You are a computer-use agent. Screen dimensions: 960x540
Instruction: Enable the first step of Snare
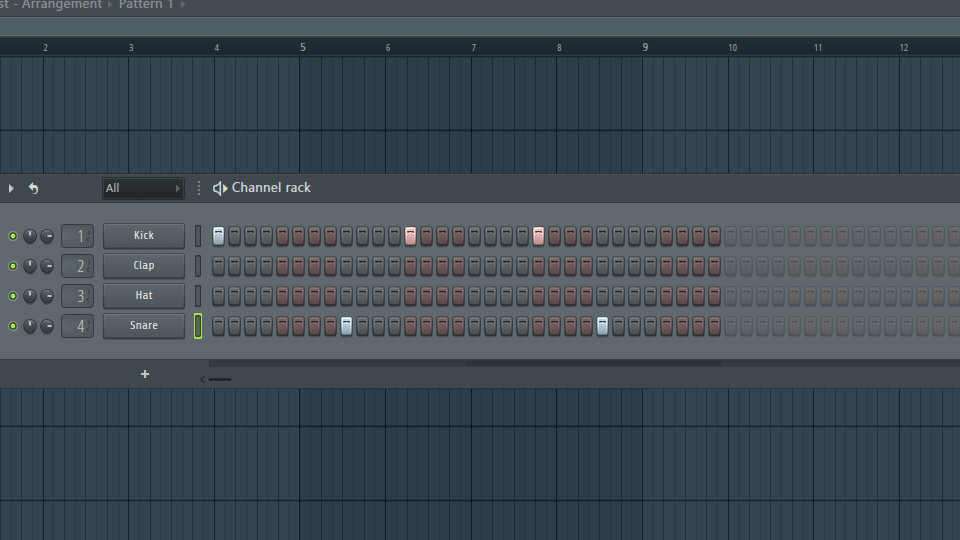point(219,326)
